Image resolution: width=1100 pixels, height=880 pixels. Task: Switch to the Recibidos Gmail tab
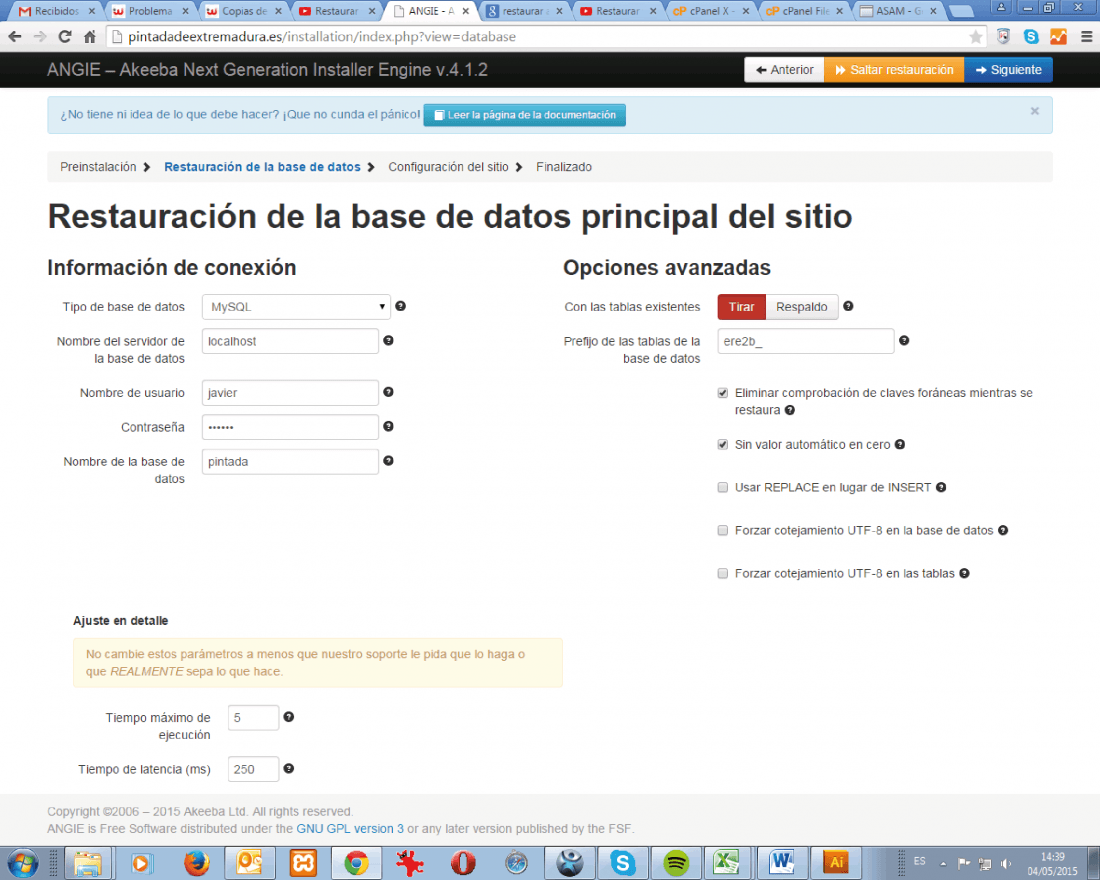point(56,11)
